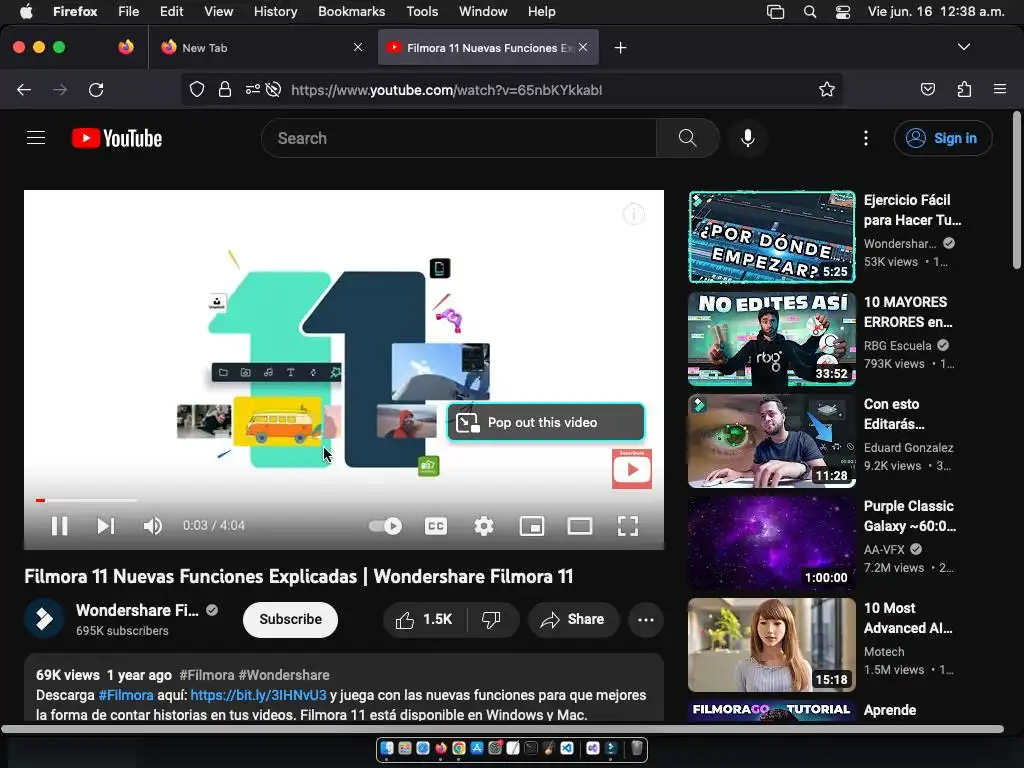The height and width of the screenshot is (768, 1024).
Task: Enable theater mode
Action: [579, 526]
